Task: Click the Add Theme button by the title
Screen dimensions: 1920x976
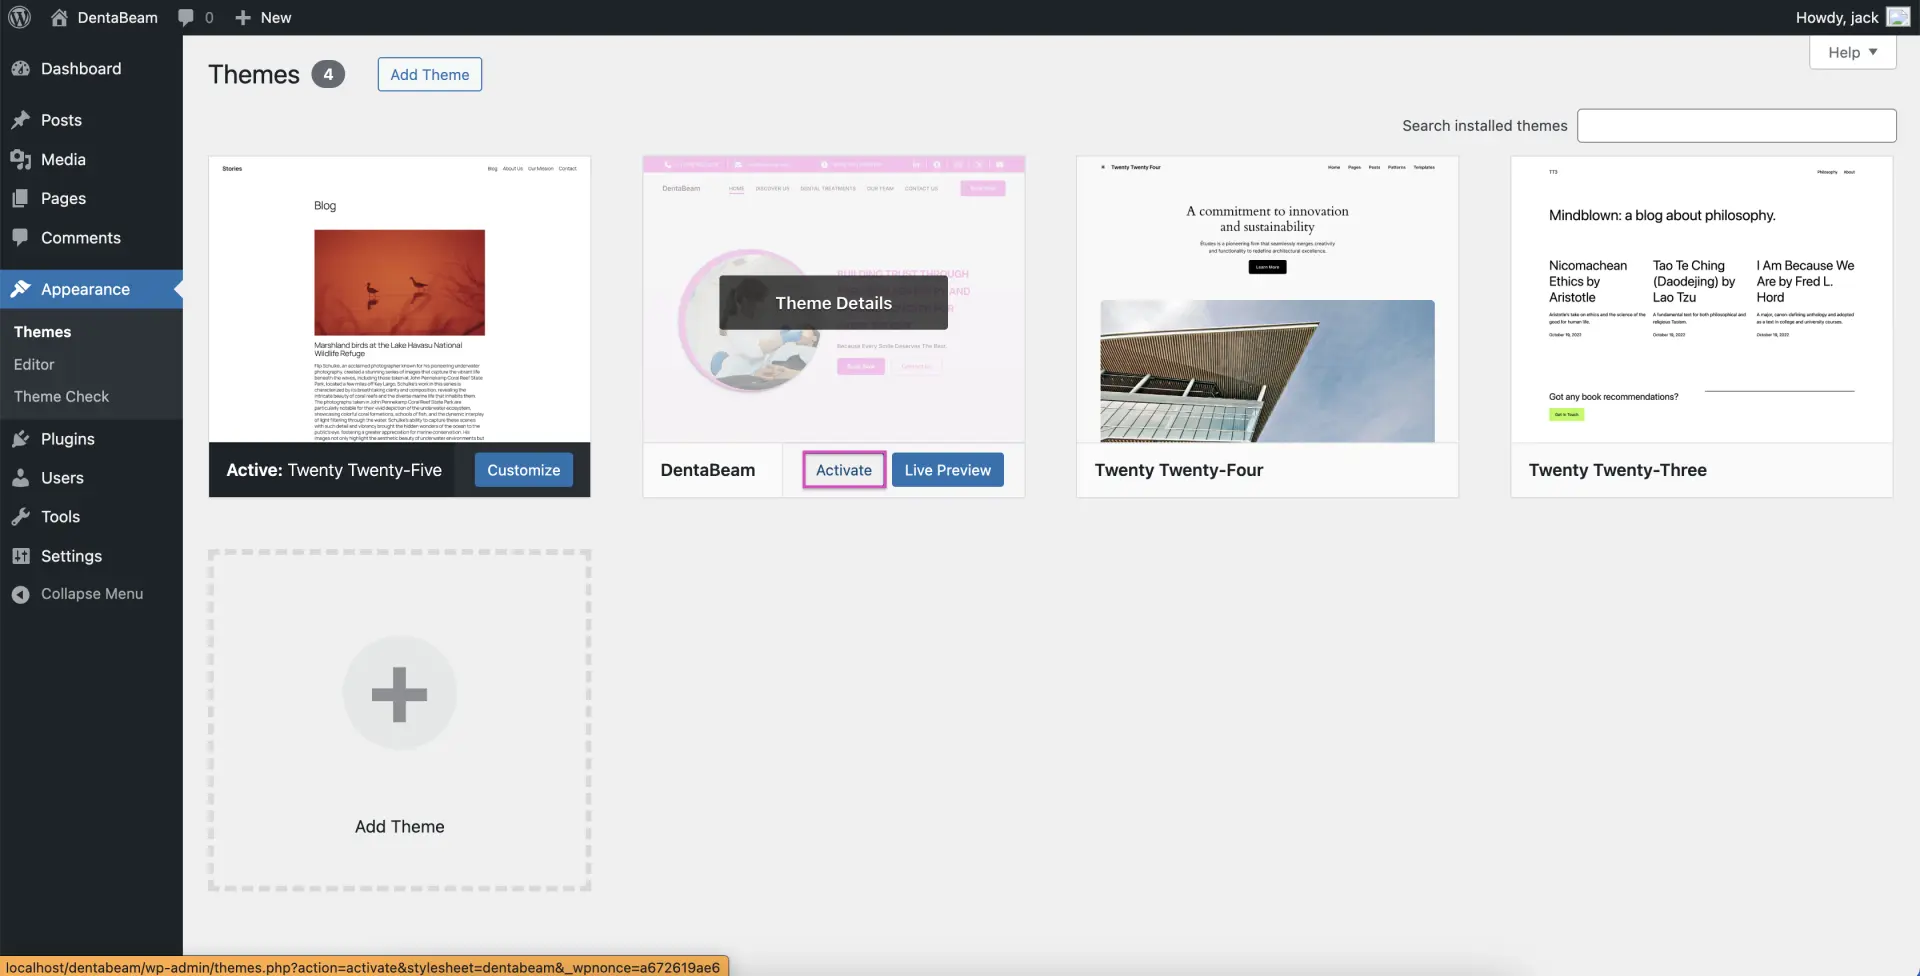Action: coord(430,74)
